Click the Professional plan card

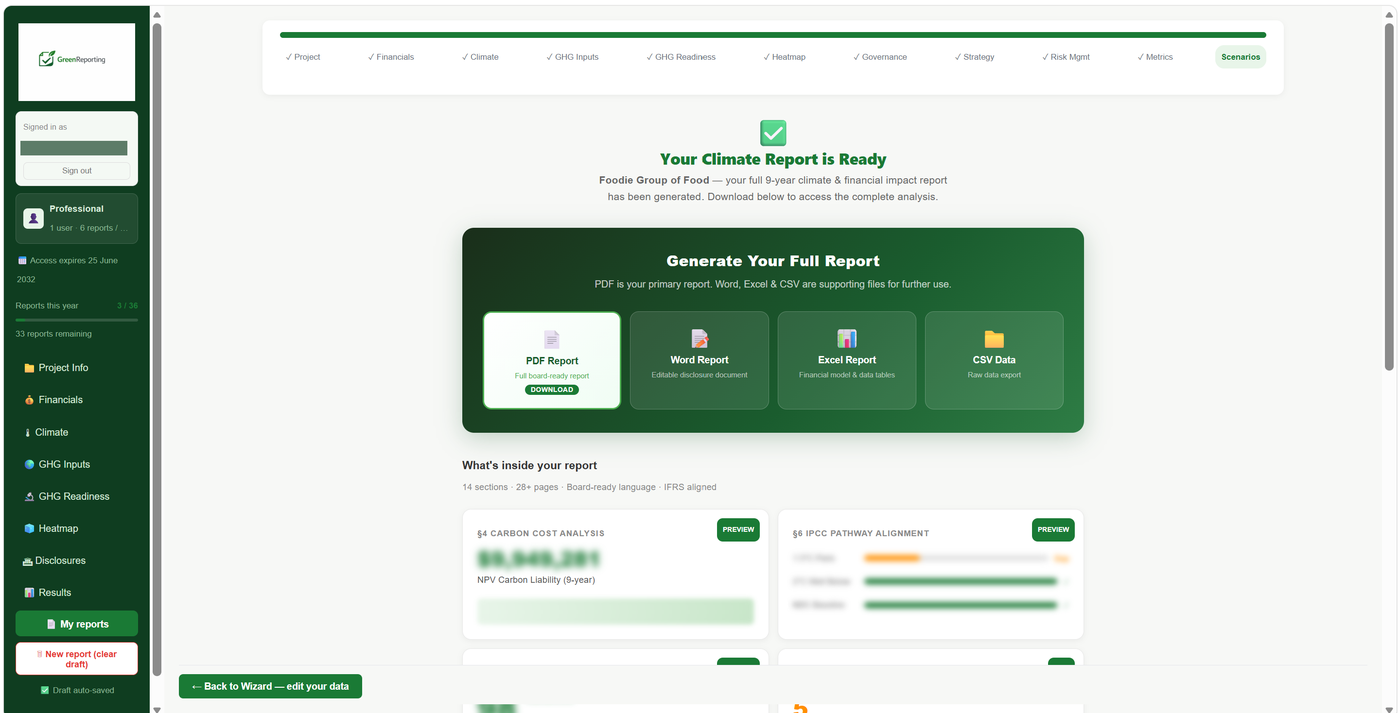[77, 218]
